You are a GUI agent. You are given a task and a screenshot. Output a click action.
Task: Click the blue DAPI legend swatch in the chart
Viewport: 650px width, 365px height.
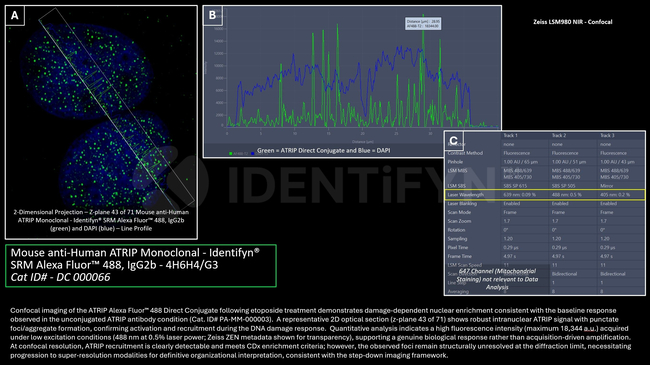(252, 153)
